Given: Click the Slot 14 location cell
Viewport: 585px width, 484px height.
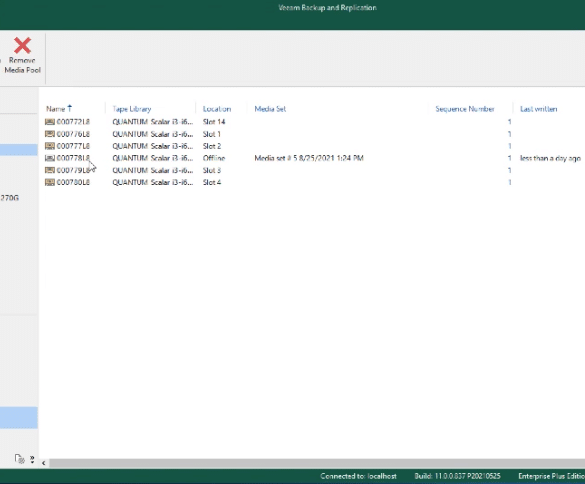Looking at the screenshot, I should (x=214, y=122).
